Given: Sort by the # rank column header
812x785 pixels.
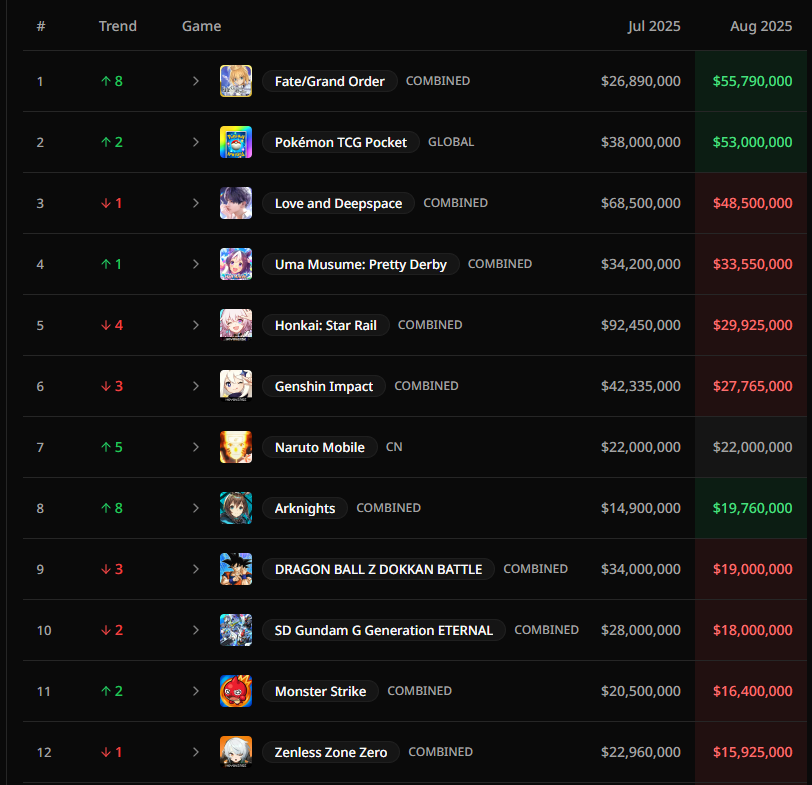Looking at the screenshot, I should (41, 26).
